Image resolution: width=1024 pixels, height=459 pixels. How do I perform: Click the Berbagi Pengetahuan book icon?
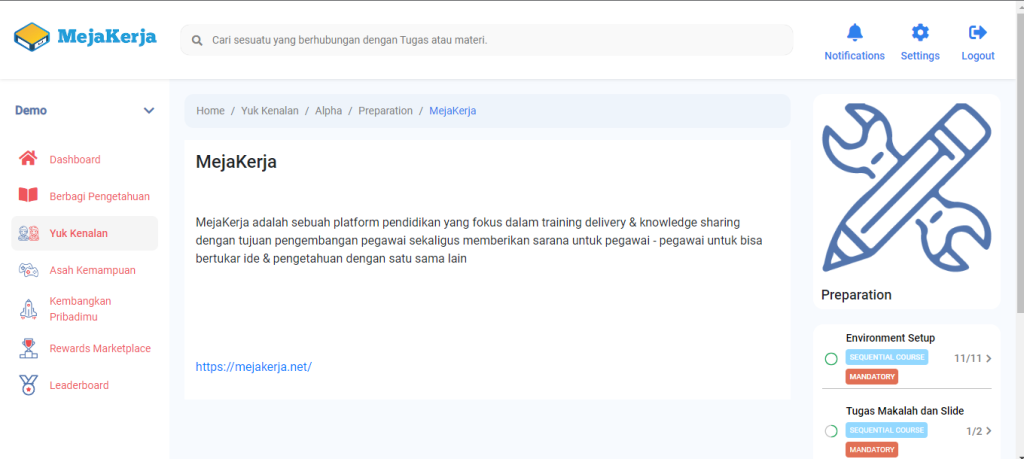tap(28, 195)
